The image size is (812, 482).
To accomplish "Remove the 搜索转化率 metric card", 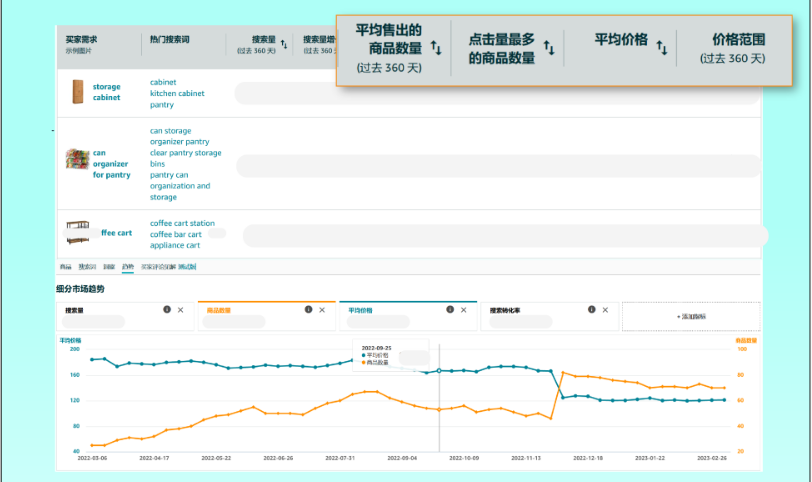I will [605, 310].
